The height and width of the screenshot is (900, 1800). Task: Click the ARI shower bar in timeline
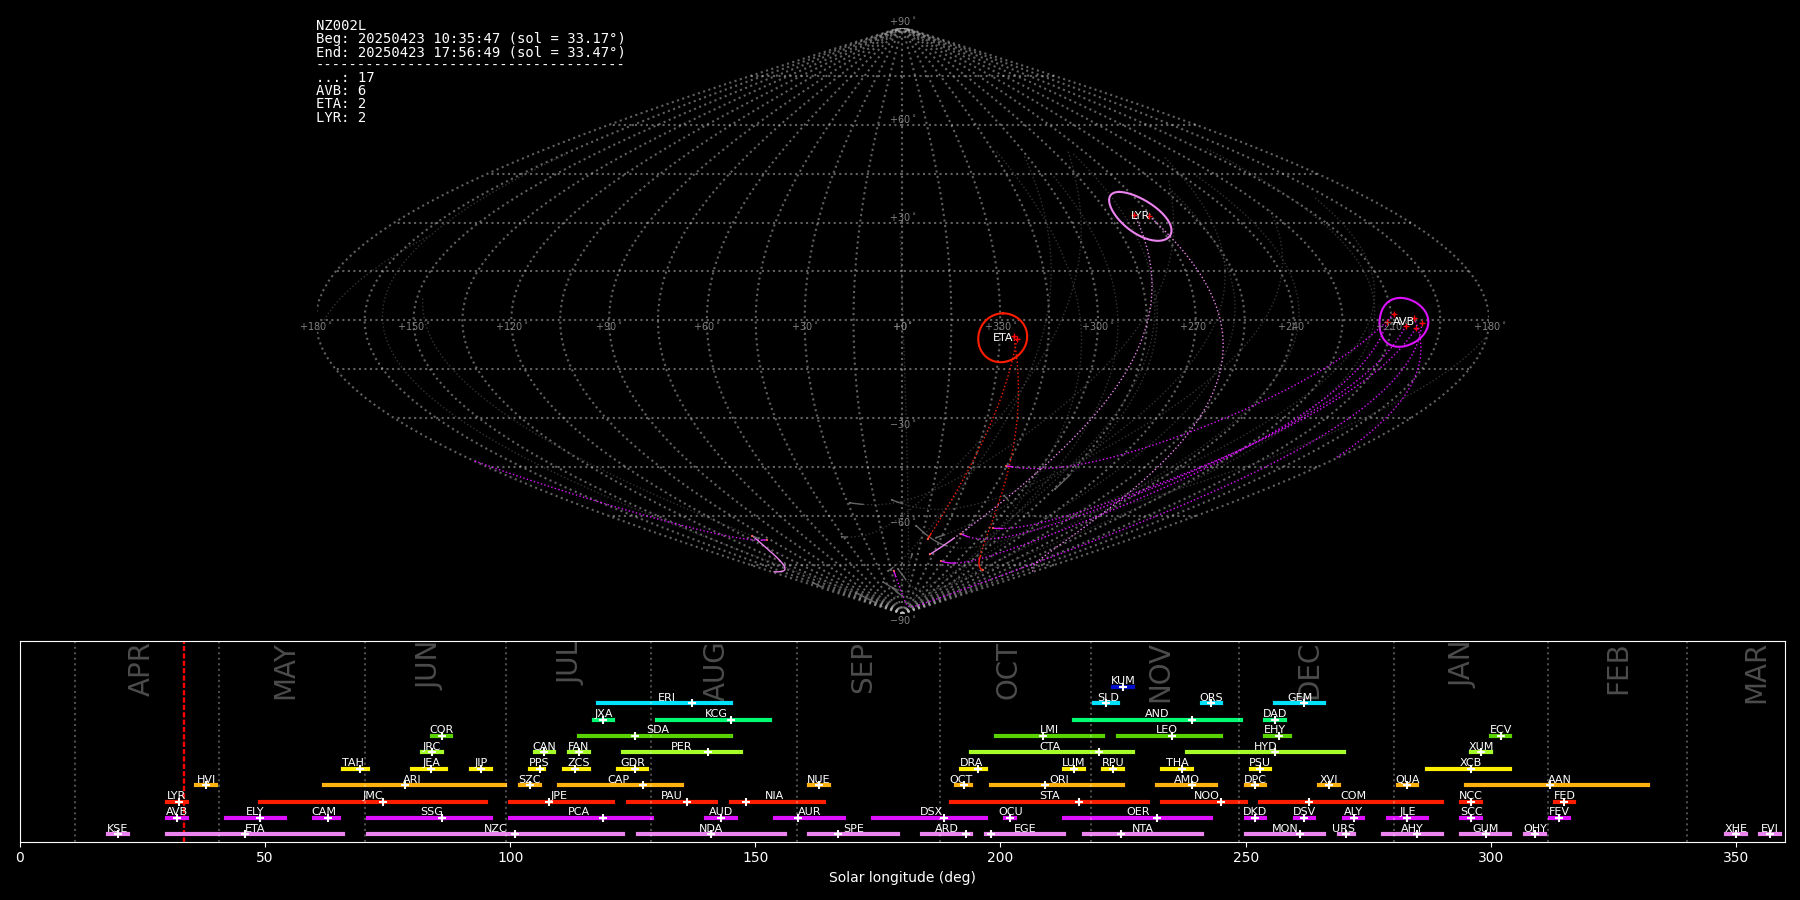(x=414, y=785)
